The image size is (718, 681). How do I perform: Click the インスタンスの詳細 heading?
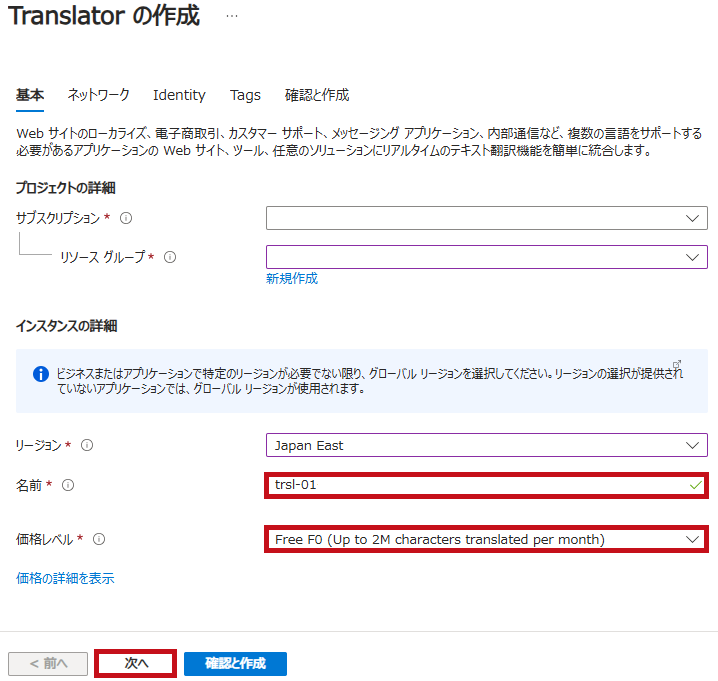67,326
